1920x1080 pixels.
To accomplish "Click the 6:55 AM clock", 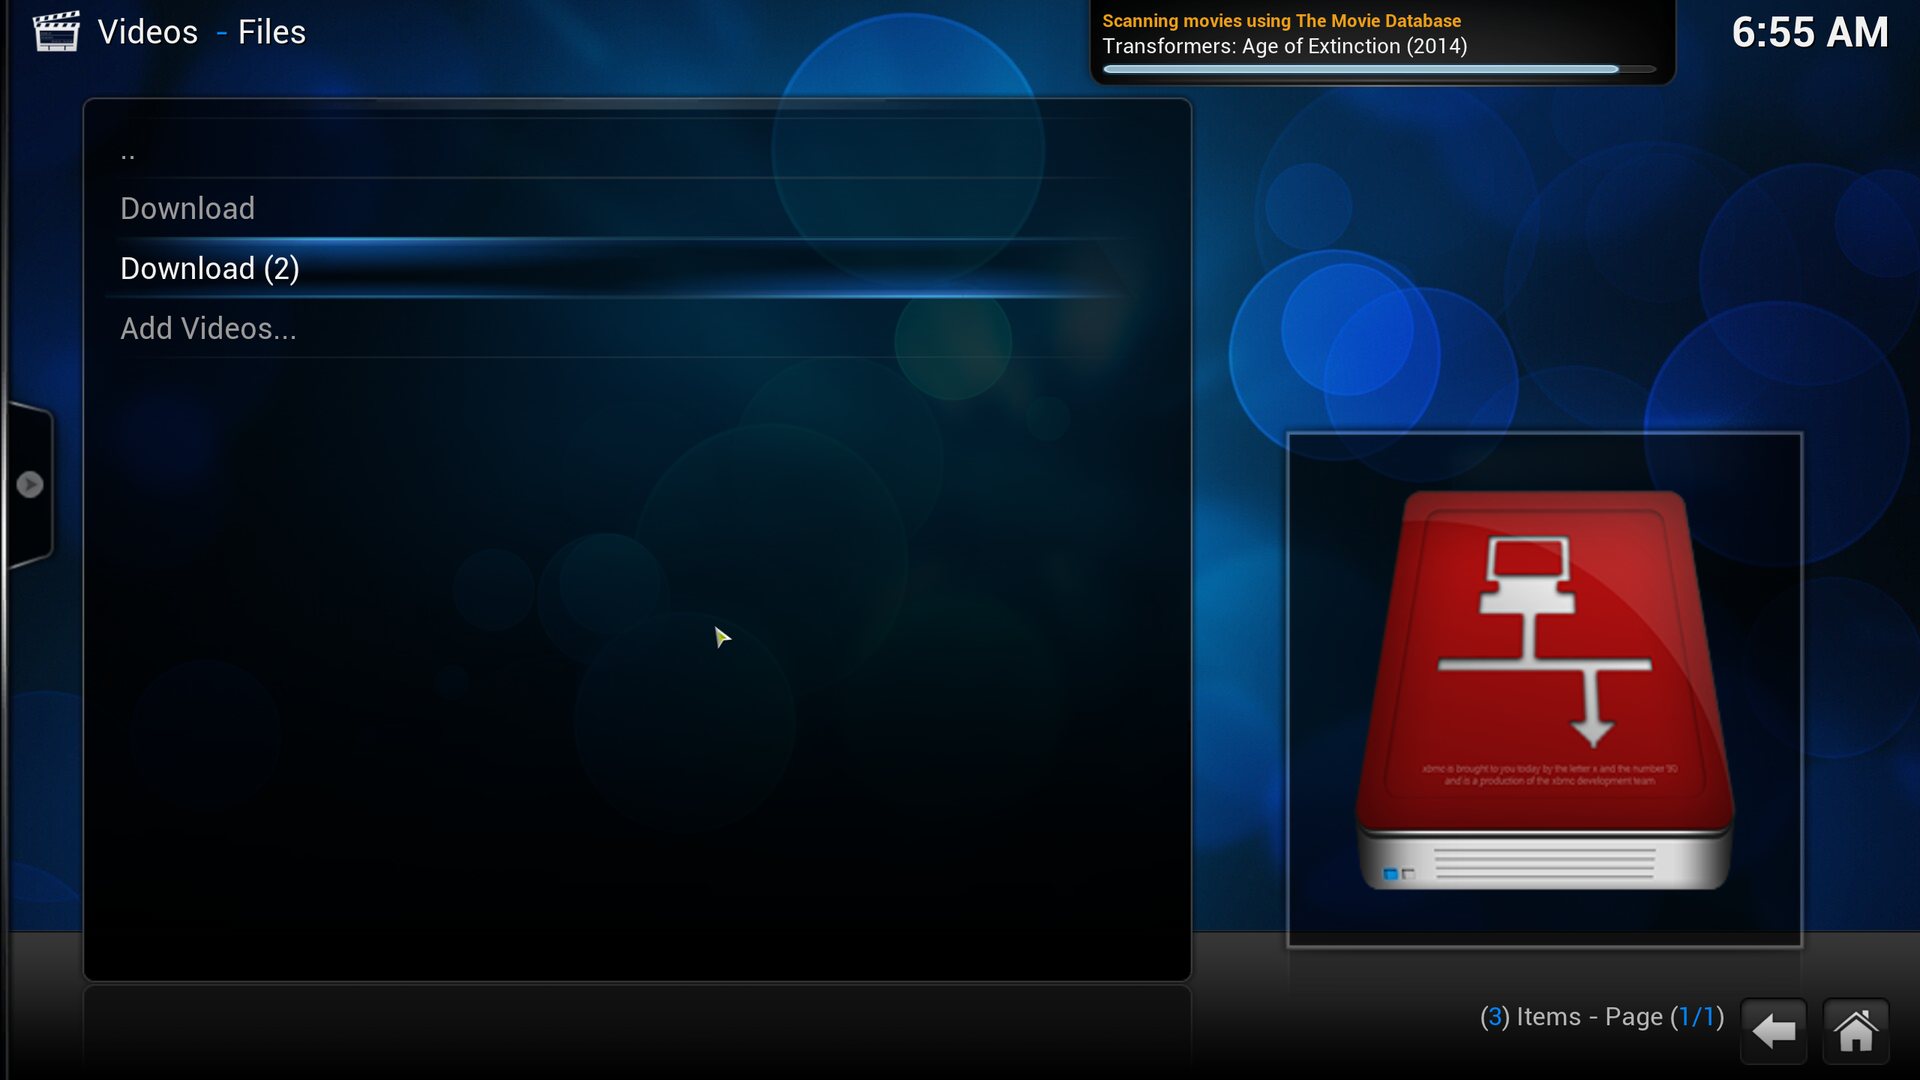I will point(1809,32).
